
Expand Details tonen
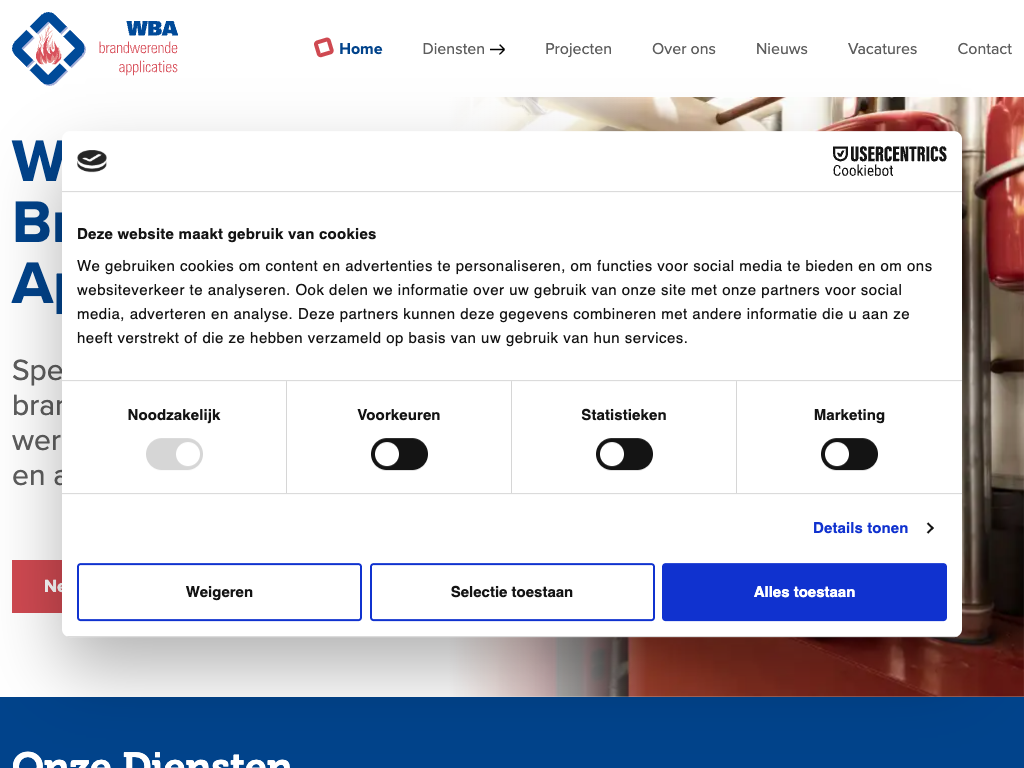pos(860,528)
